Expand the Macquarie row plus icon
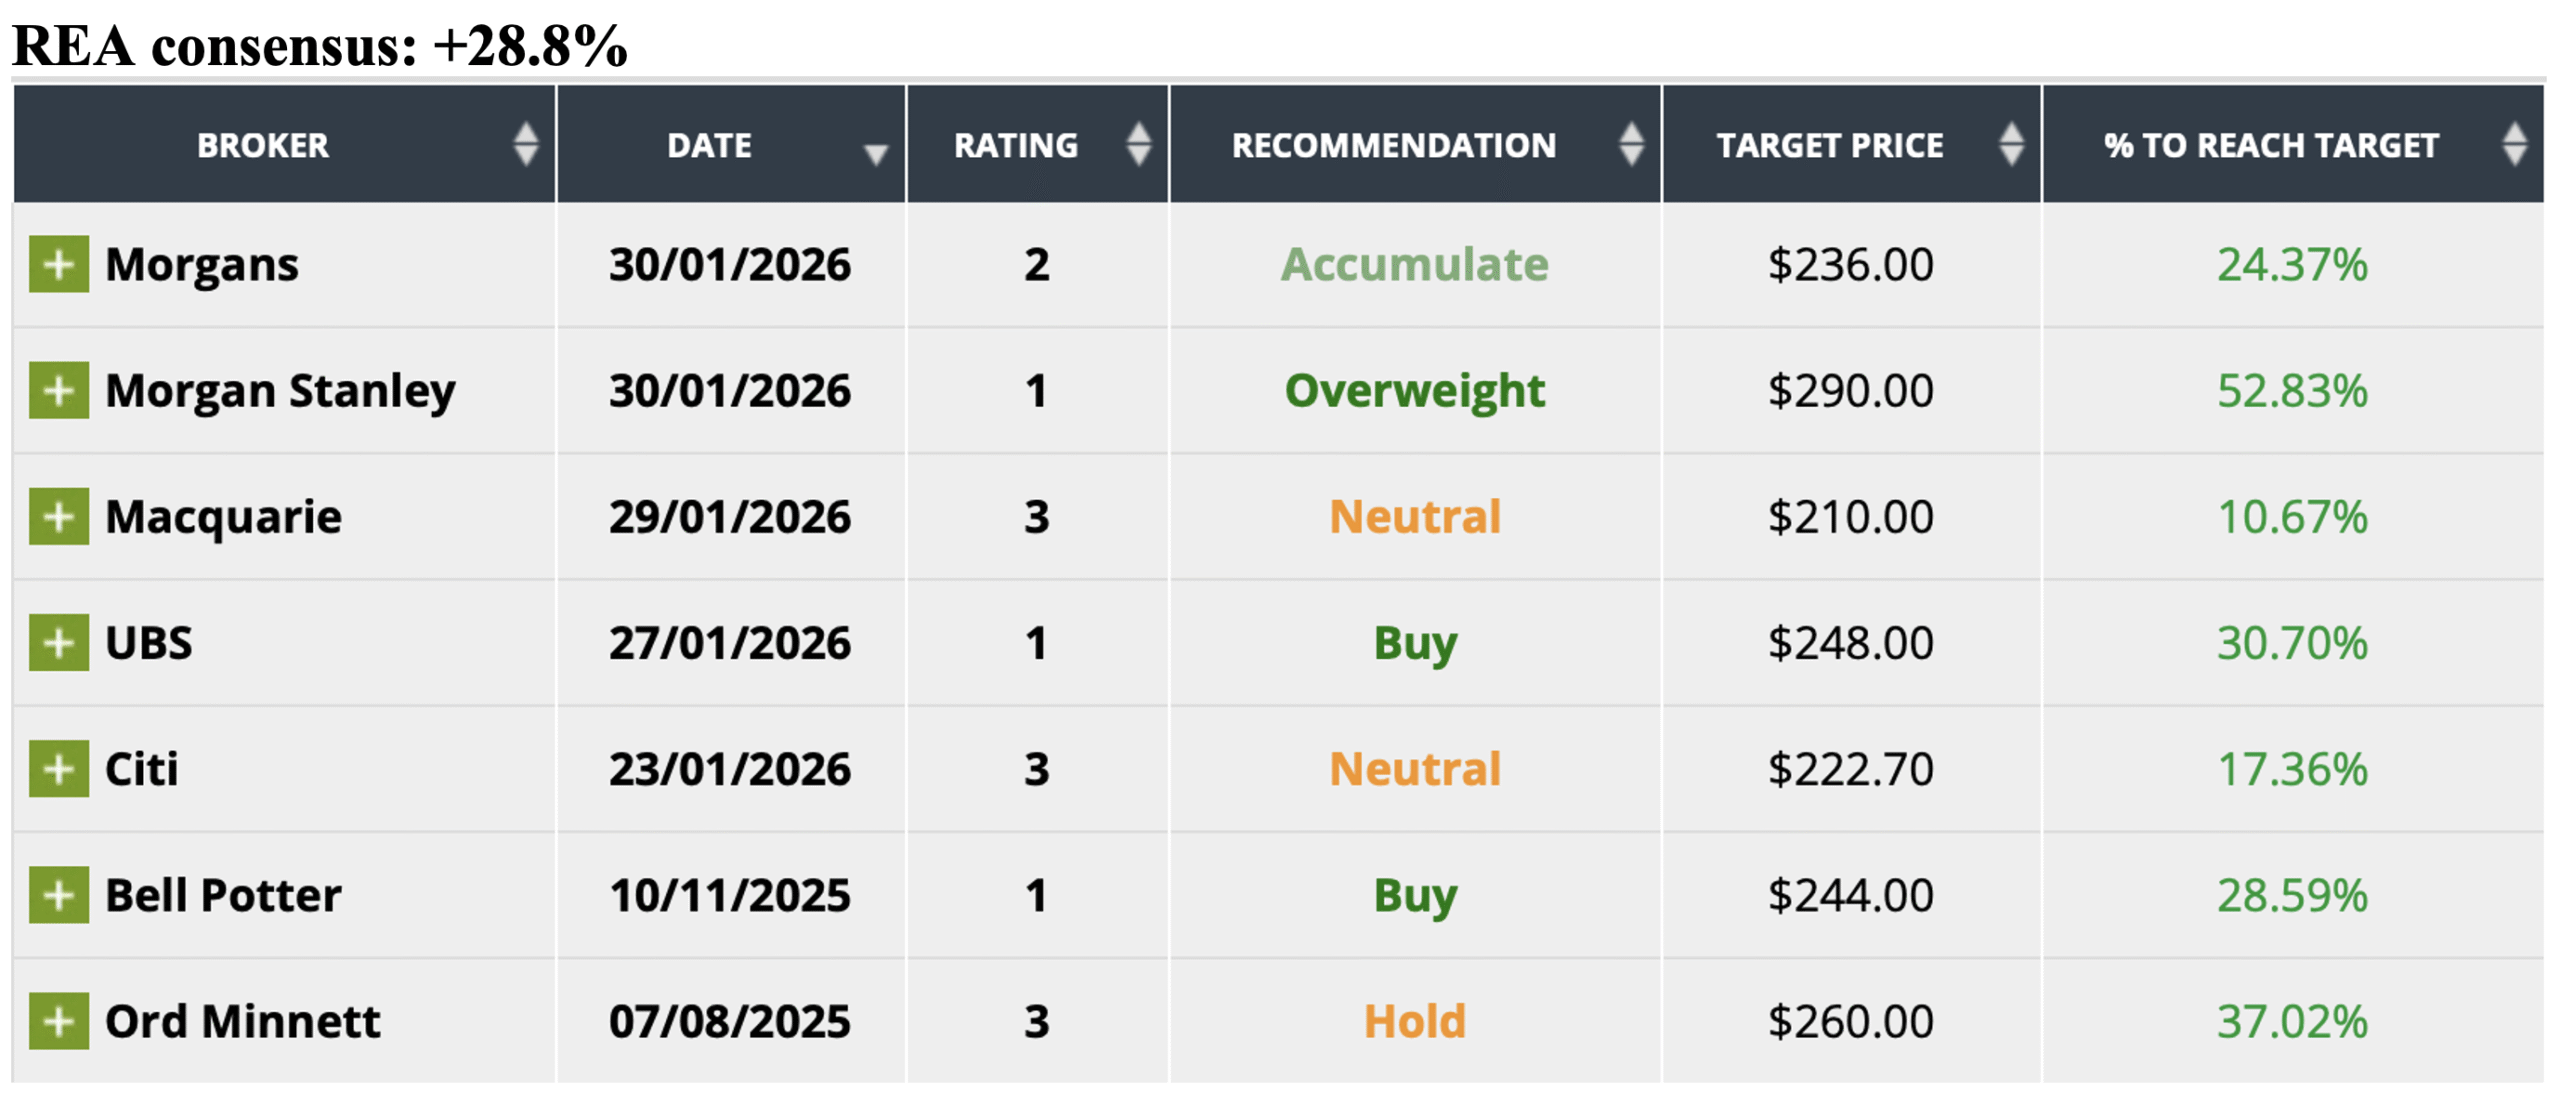Screen dimensions: 2560x1104 pos(58,516)
